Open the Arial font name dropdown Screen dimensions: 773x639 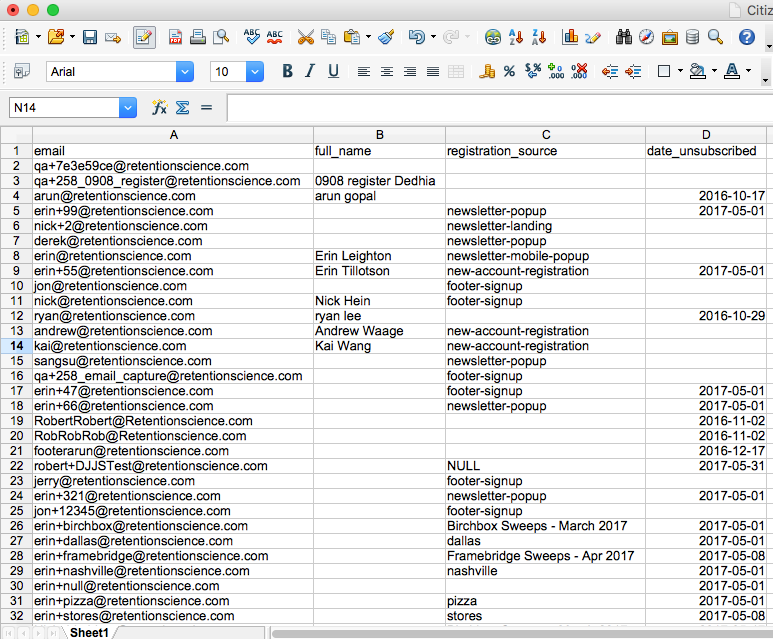pos(185,71)
